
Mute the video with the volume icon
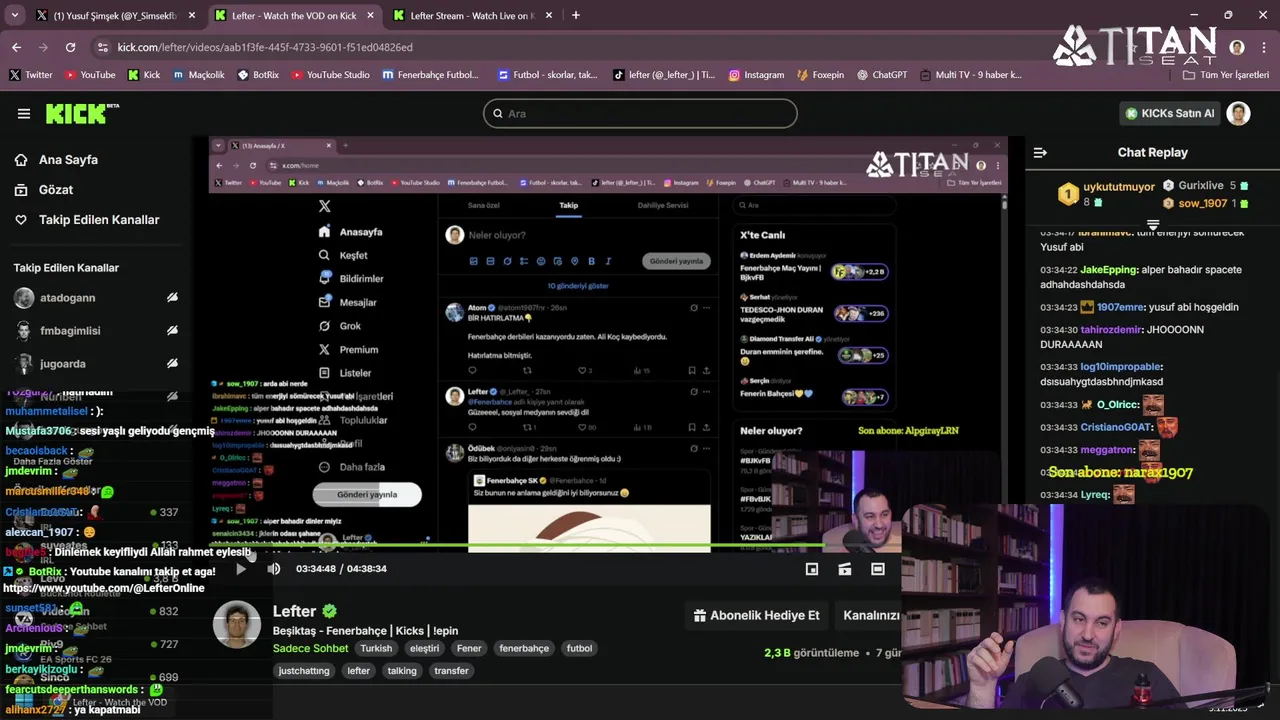point(274,569)
